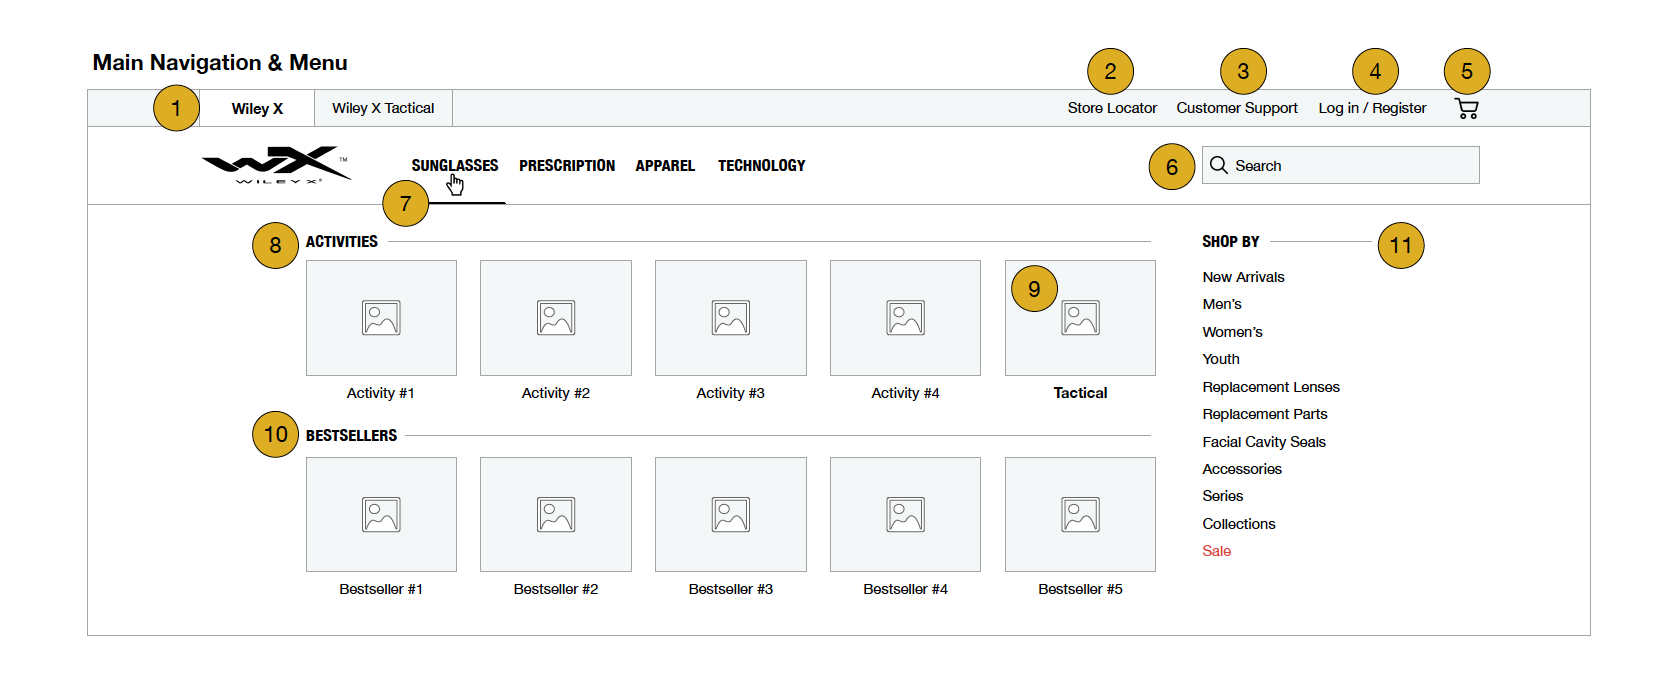The image size is (1656, 676).
Task: Open the Tactical activity thumbnail
Action: point(1080,318)
